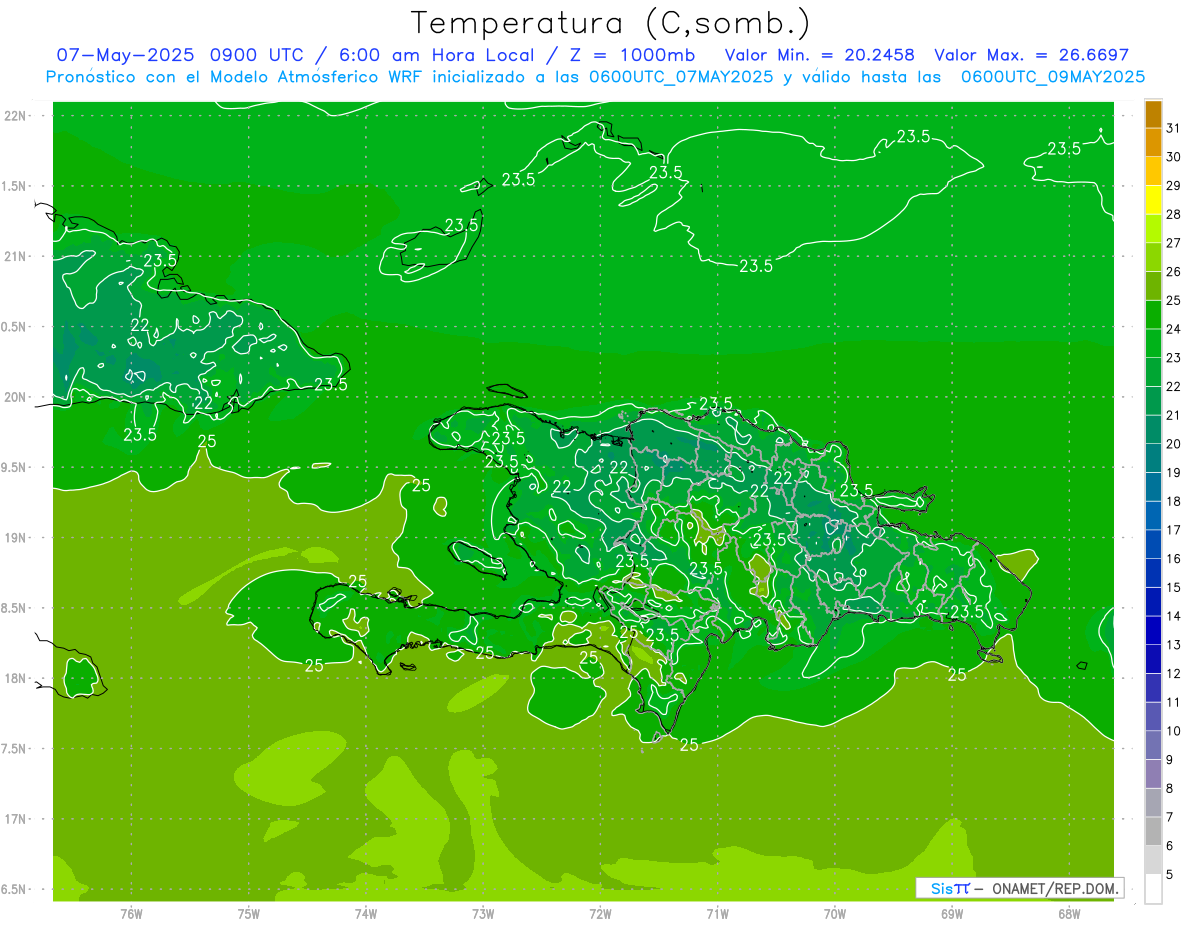
Task: Click the SisTT logo text
Action: (950, 888)
